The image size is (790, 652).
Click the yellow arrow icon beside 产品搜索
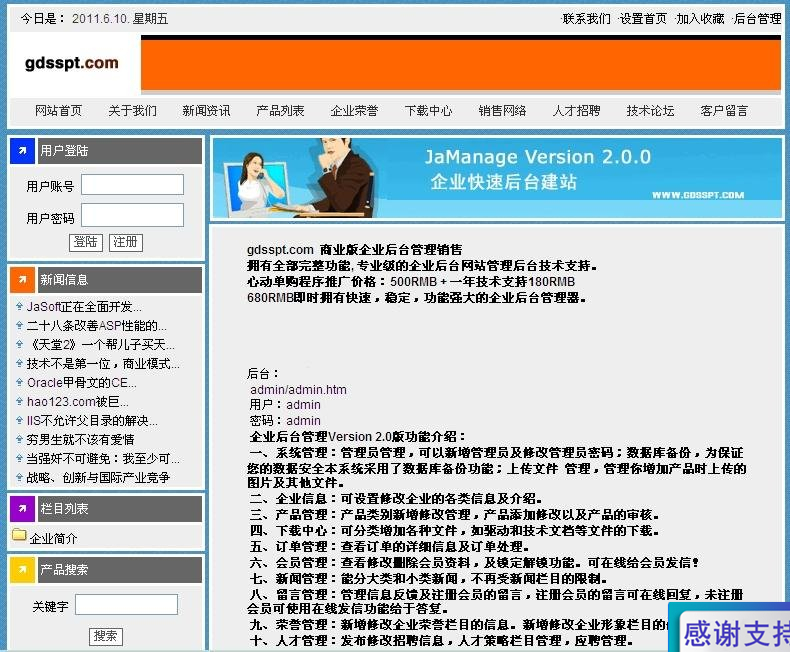point(22,570)
